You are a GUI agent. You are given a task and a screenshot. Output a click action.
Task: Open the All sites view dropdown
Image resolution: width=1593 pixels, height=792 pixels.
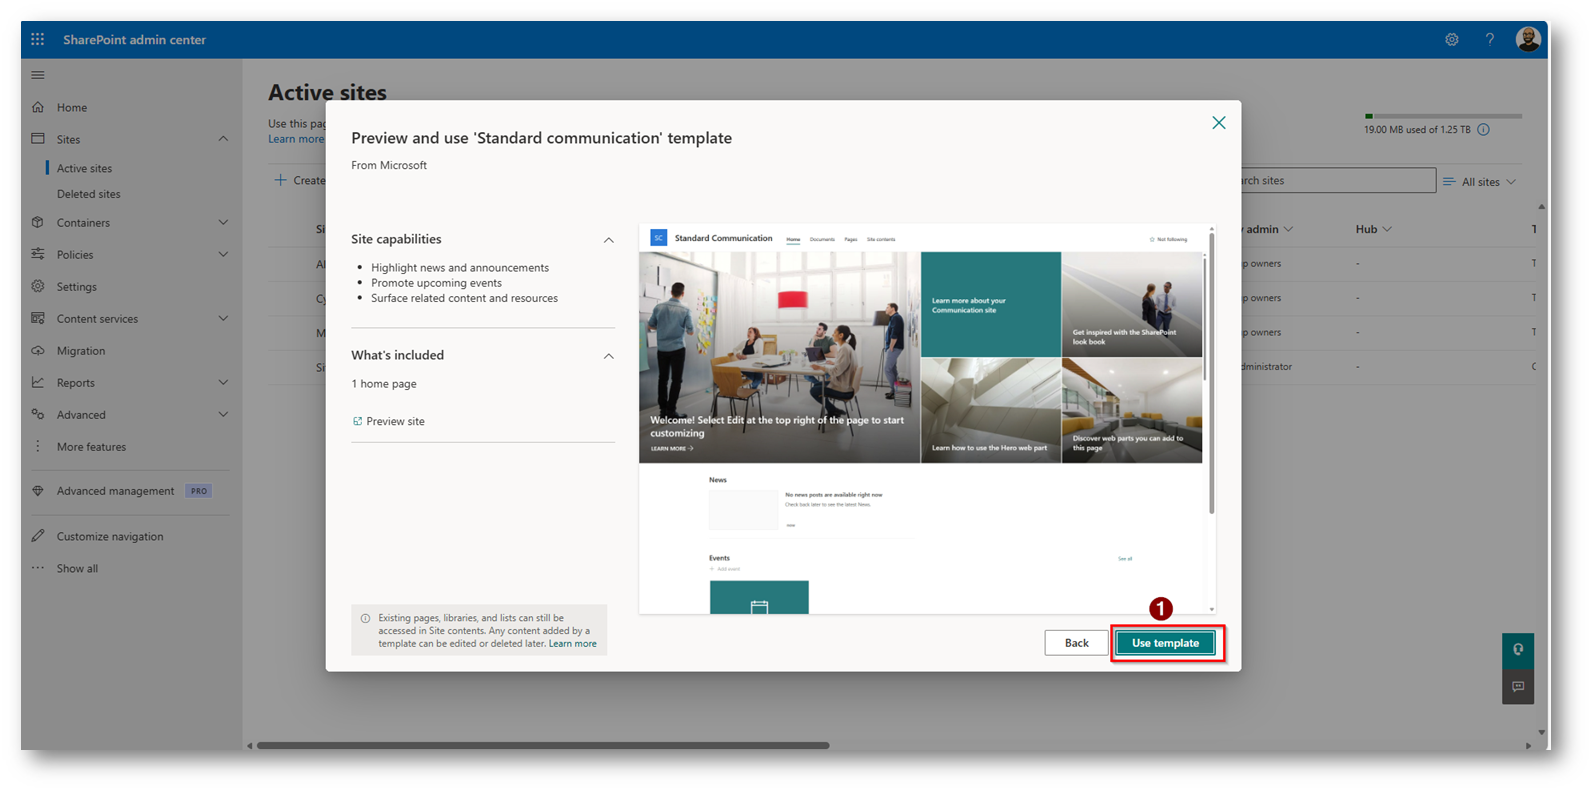tap(1480, 182)
